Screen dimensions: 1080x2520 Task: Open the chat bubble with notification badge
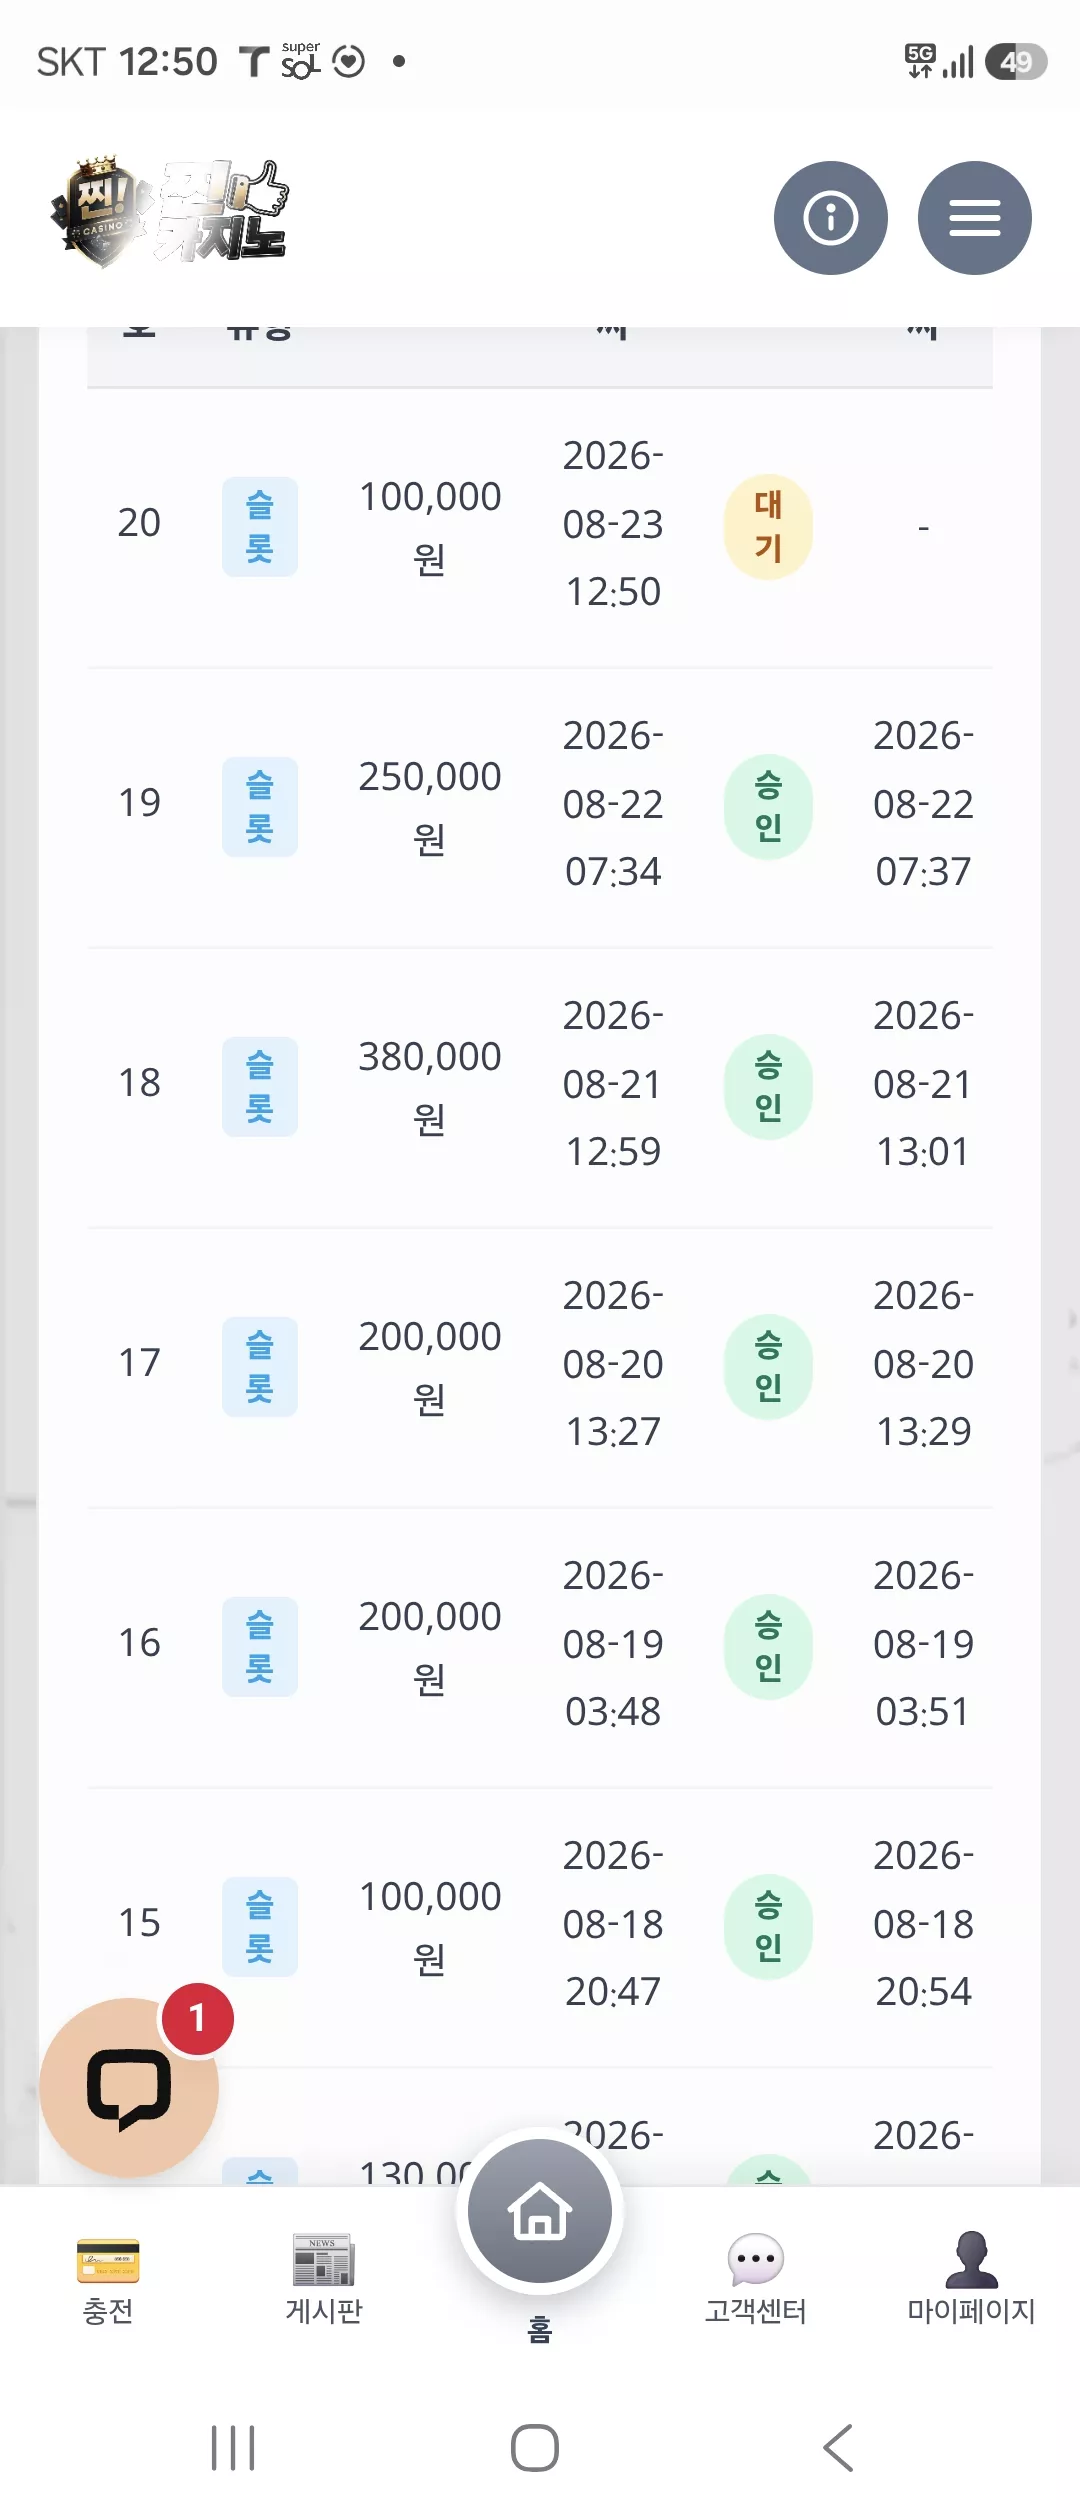(x=129, y=2087)
